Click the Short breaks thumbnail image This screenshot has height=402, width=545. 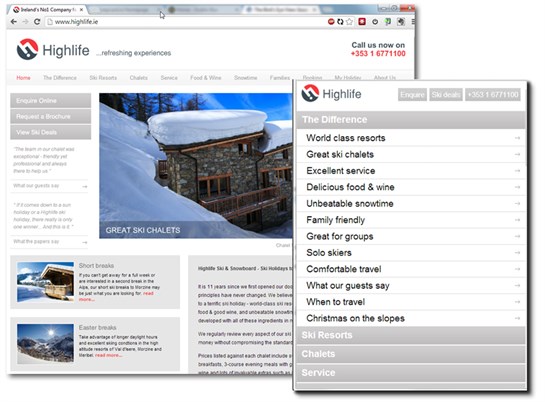[x=46, y=282]
